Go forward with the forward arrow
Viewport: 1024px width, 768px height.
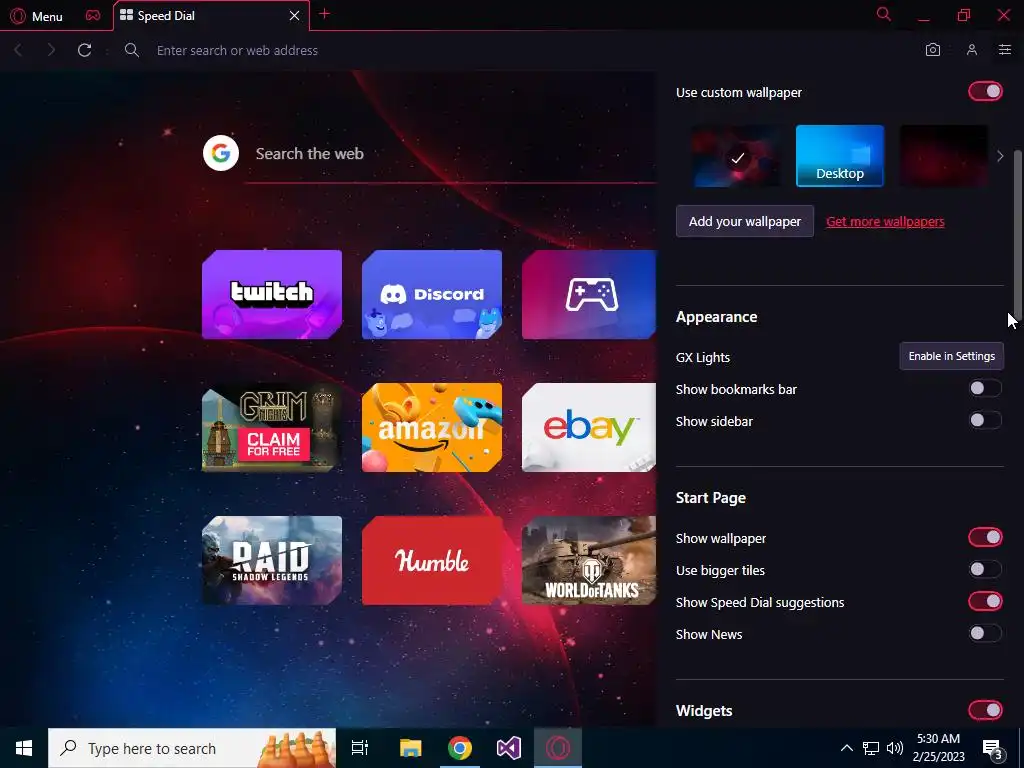click(51, 50)
